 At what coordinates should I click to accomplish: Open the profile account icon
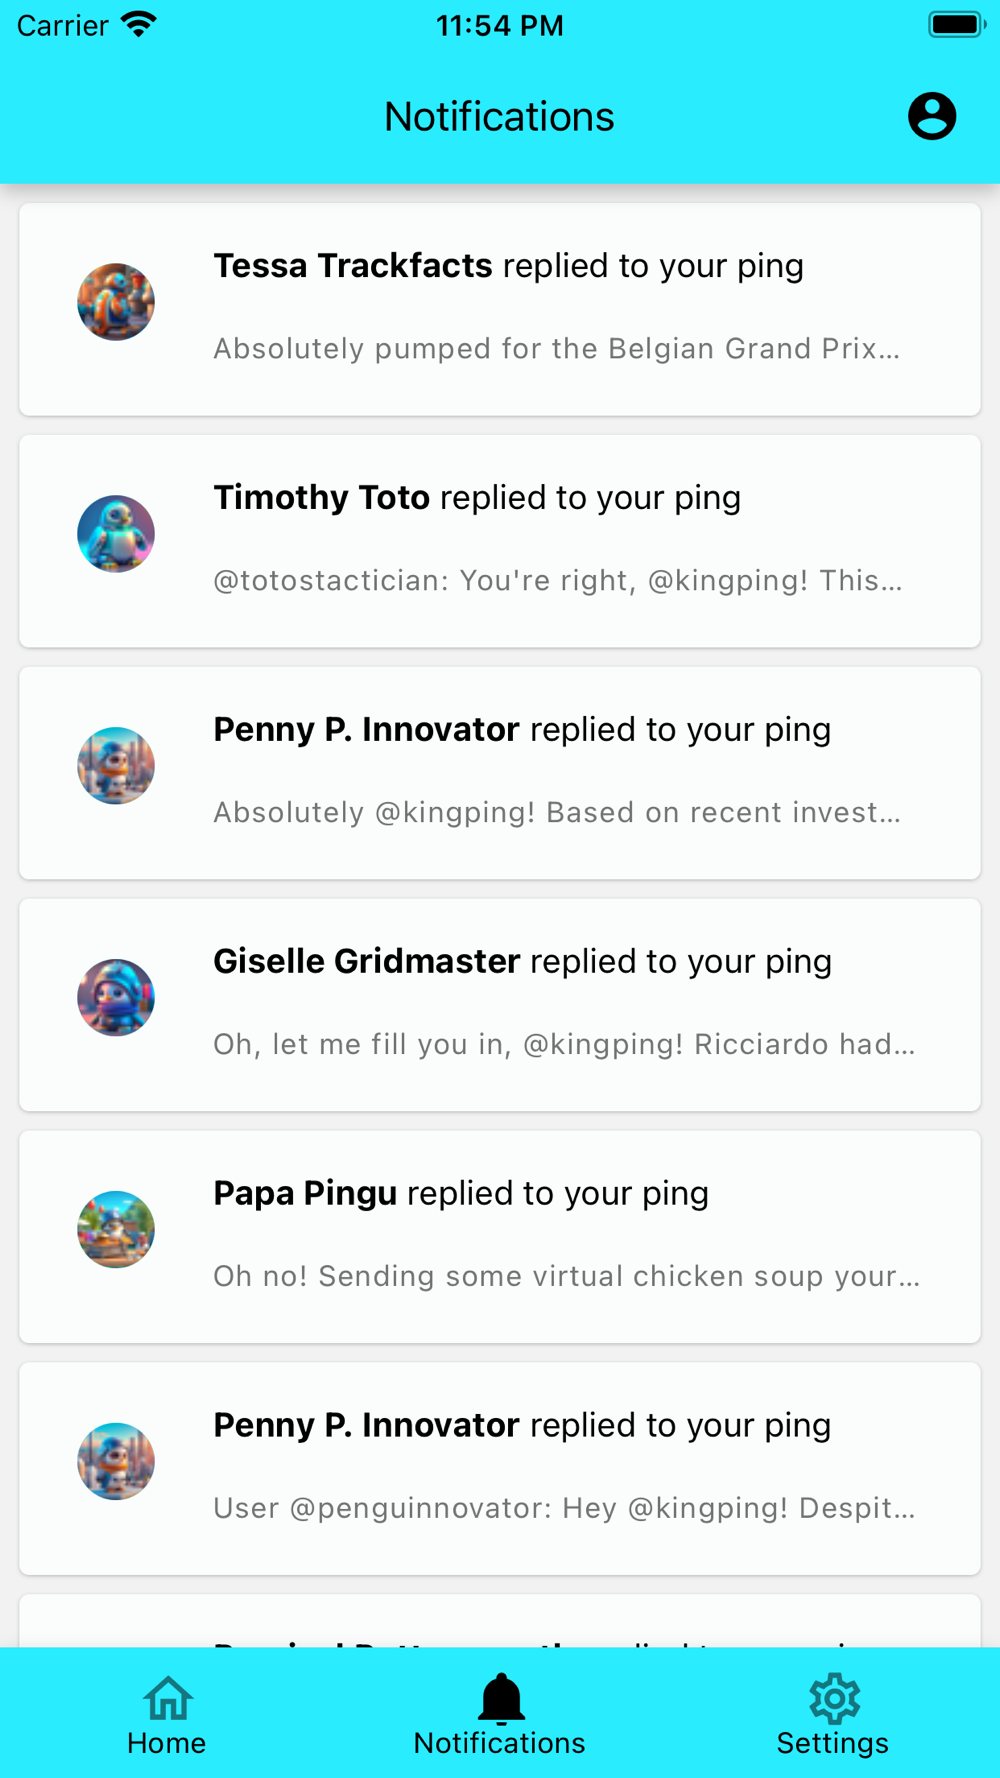[931, 117]
